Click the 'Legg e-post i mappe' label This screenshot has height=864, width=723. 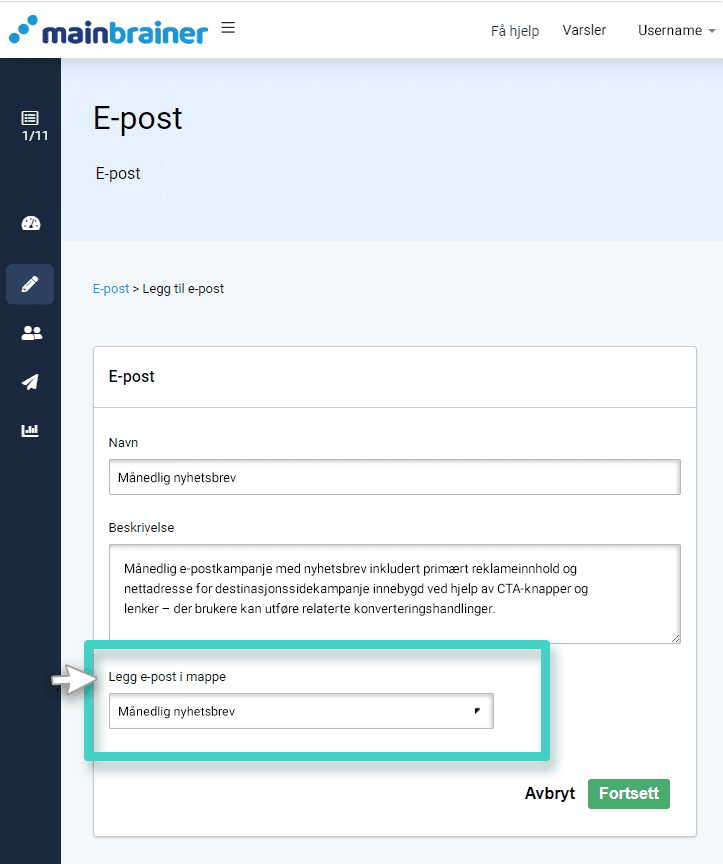tap(168, 678)
